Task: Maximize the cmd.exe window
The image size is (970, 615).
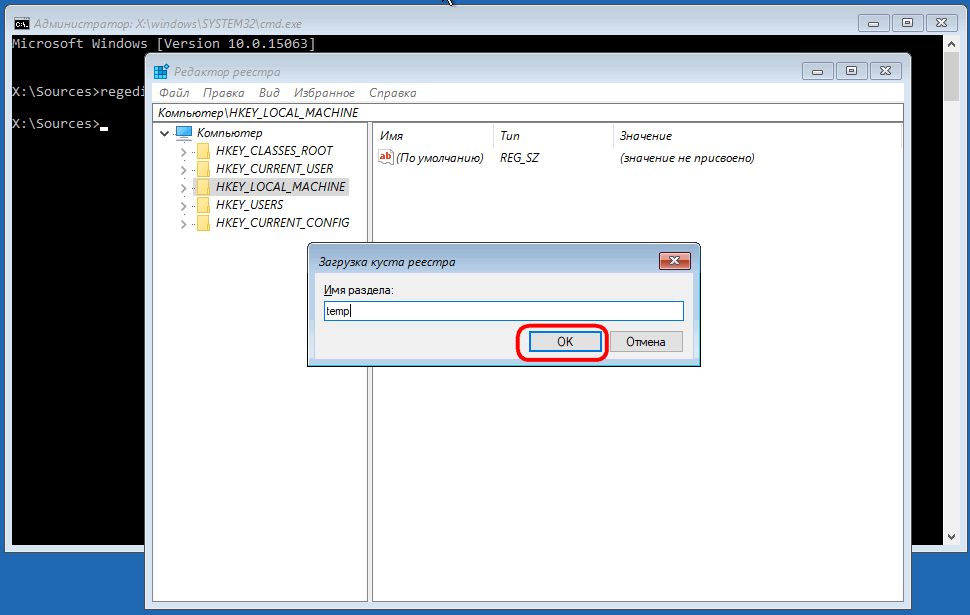Action: (908, 23)
